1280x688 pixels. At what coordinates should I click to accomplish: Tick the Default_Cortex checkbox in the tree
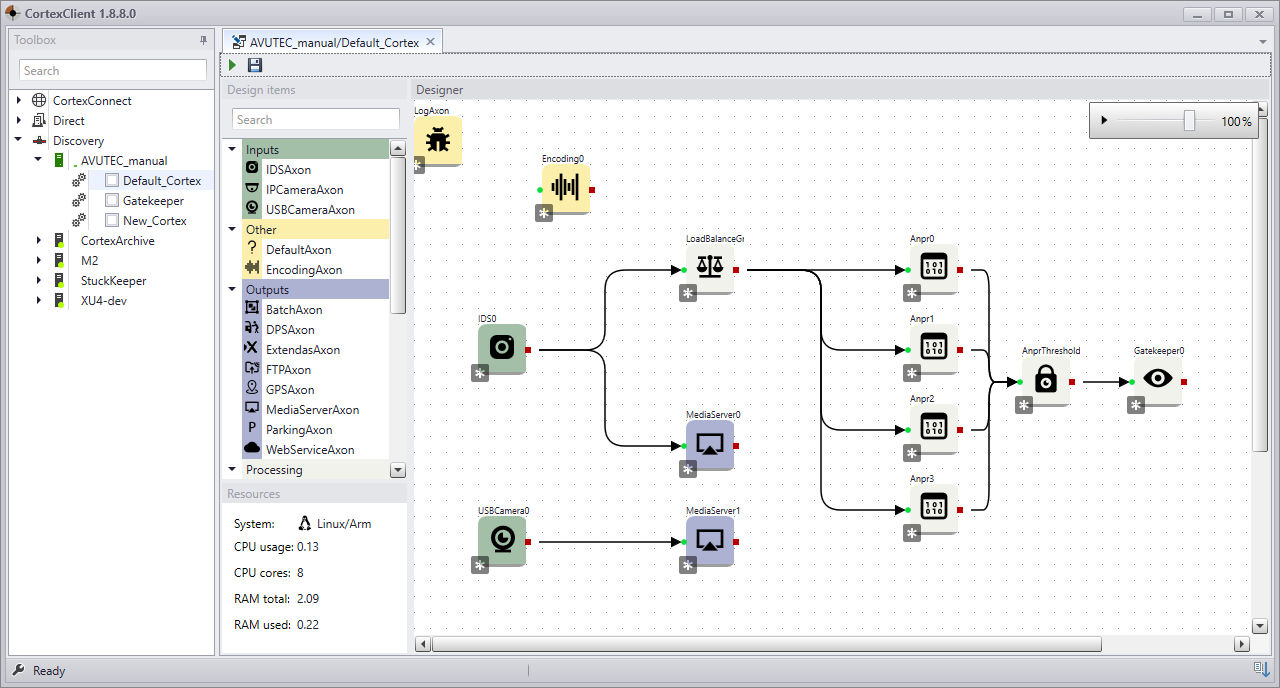(112, 181)
